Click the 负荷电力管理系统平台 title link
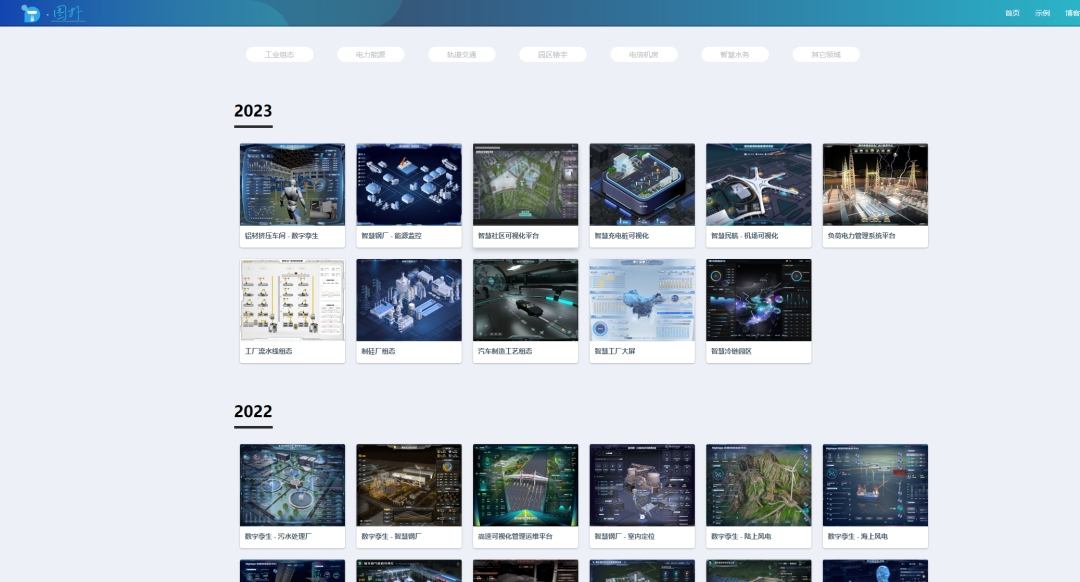The image size is (1080, 582). (861, 237)
